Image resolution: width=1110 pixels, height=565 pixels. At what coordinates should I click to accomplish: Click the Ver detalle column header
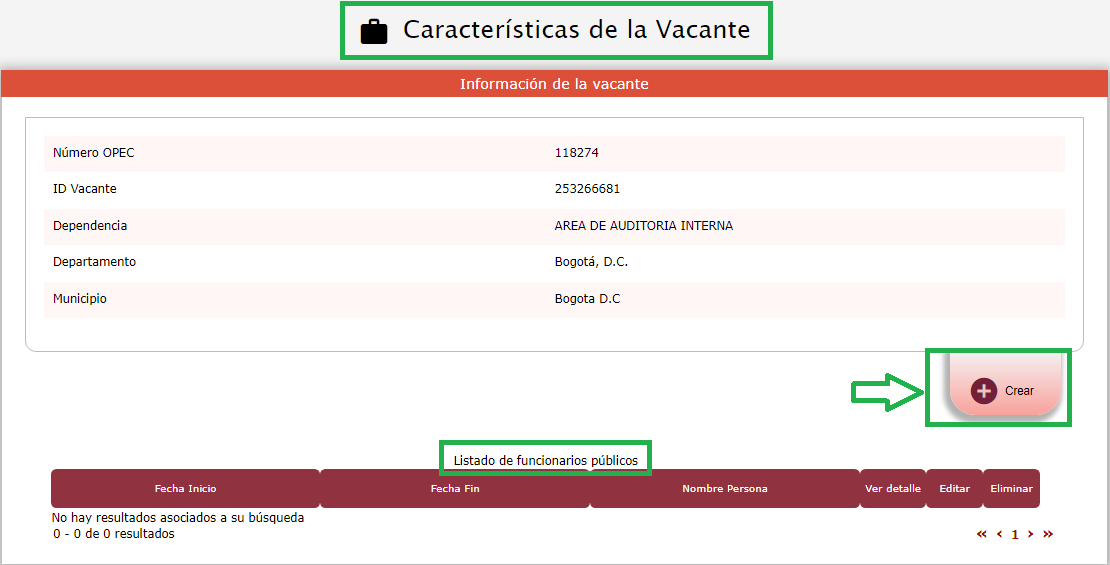892,489
